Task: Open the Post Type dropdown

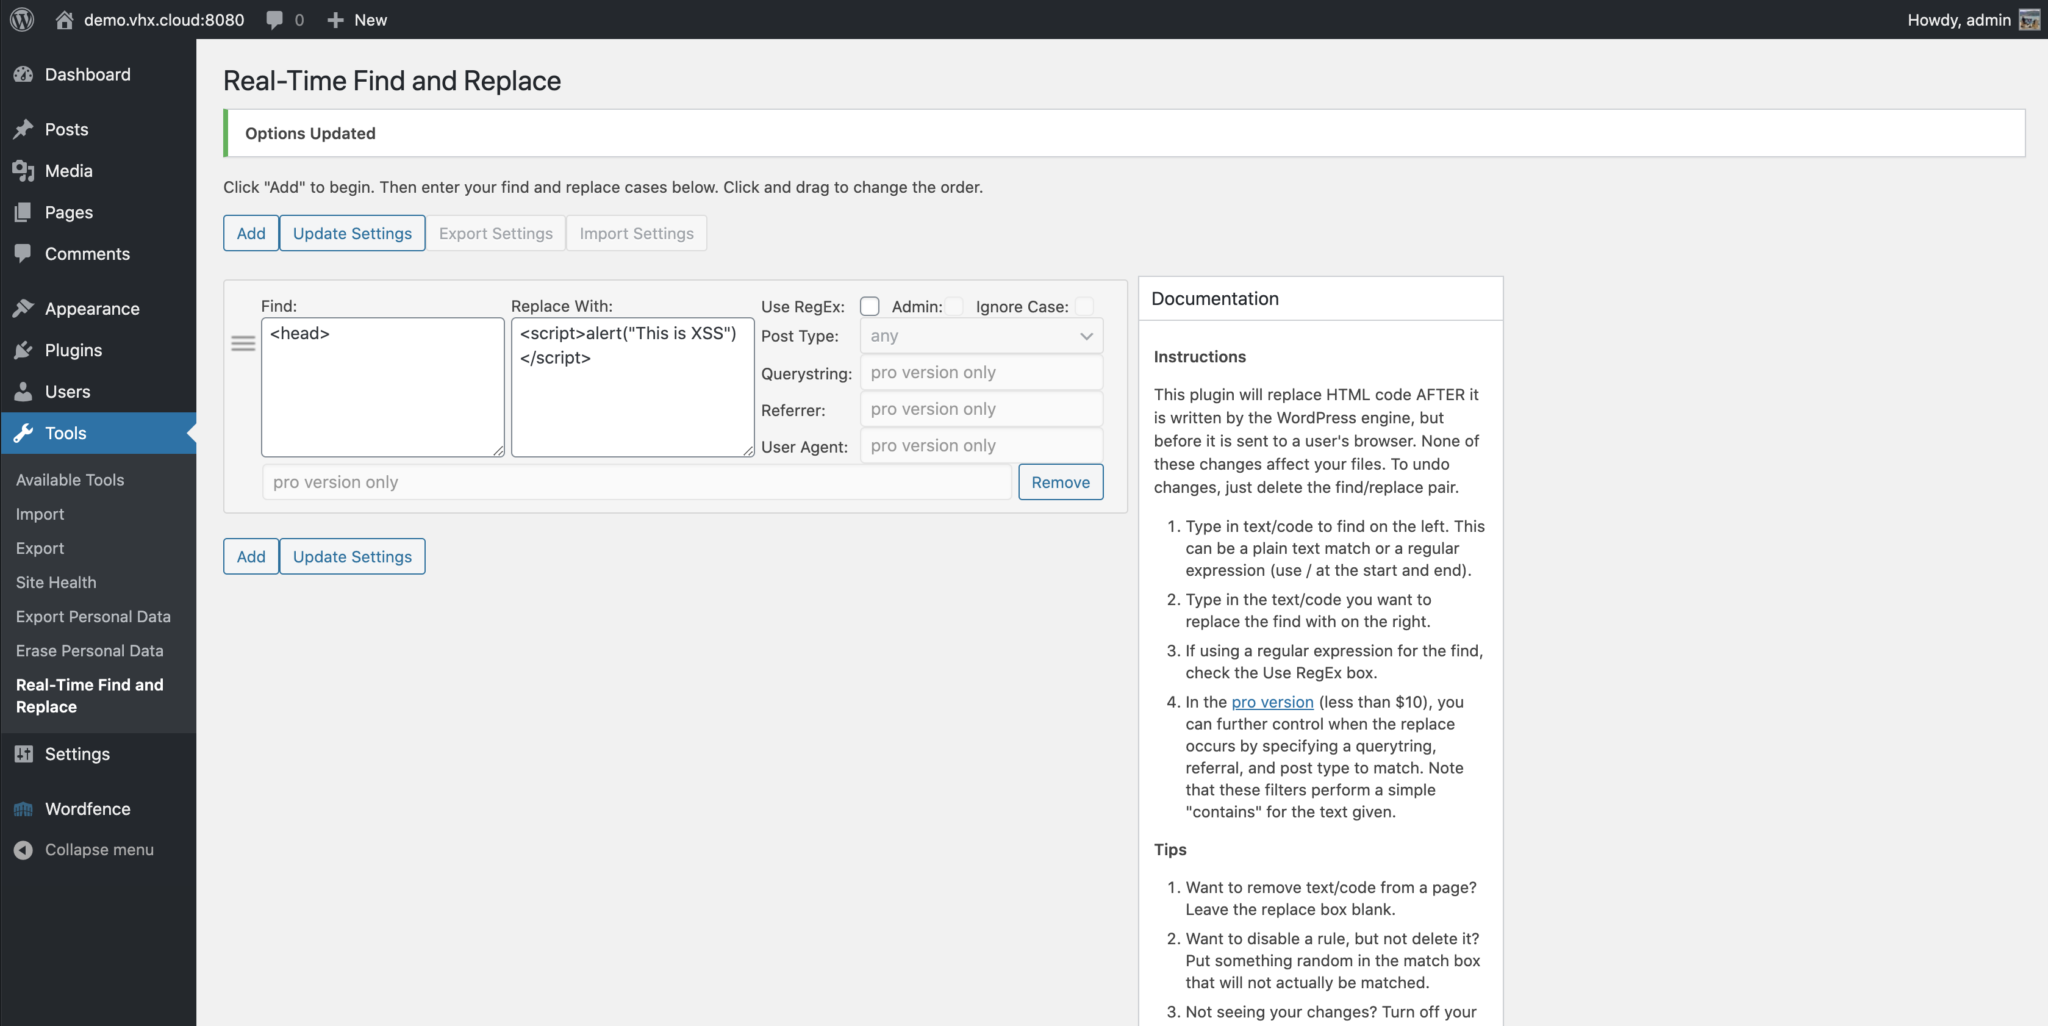Action: click(x=981, y=336)
